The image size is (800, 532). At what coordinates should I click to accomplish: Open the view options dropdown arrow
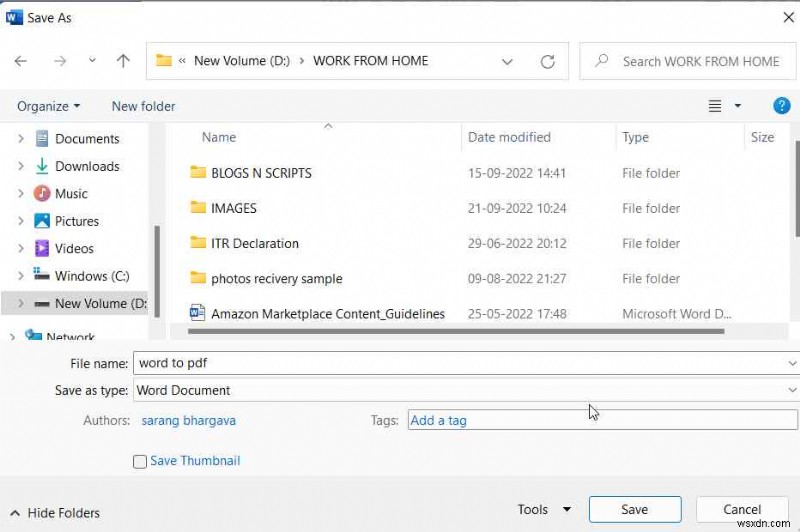[x=738, y=106]
